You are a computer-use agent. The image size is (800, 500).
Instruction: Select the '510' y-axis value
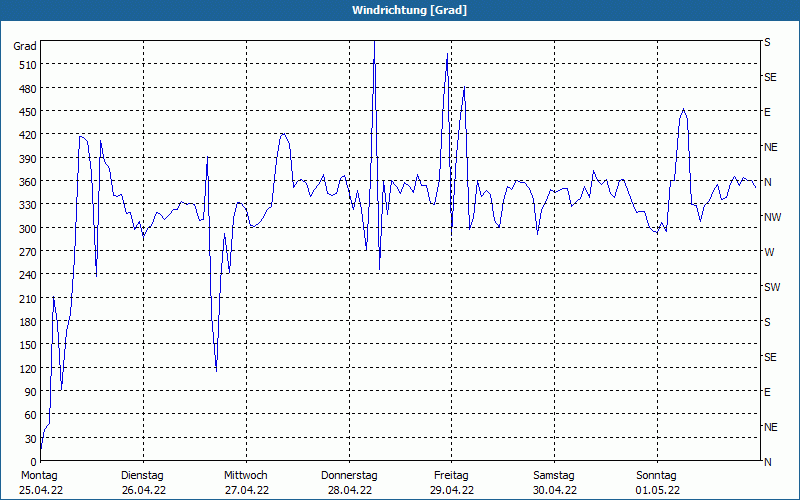28,65
